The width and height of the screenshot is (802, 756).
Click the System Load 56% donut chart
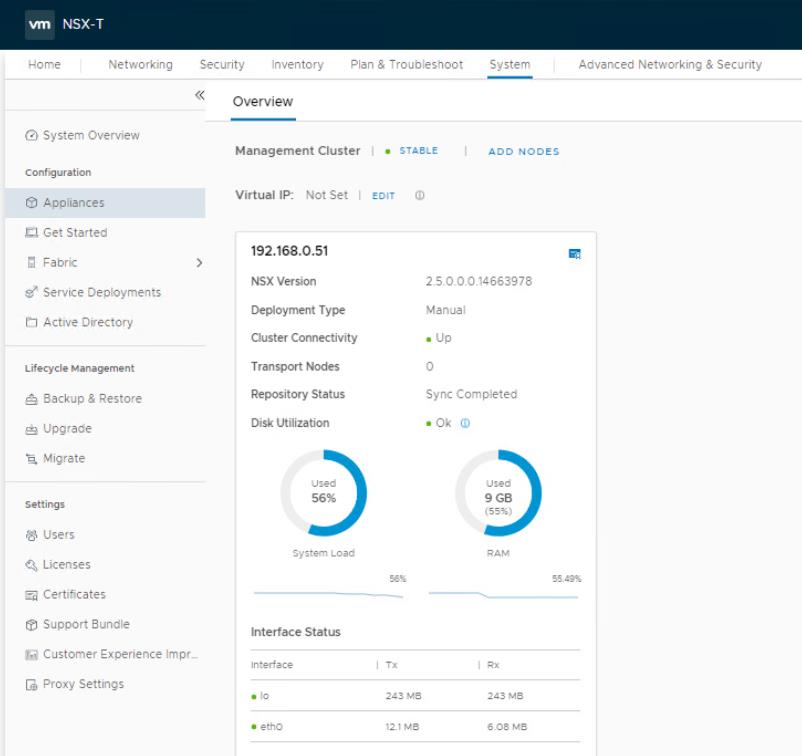pyautogui.click(x=324, y=493)
